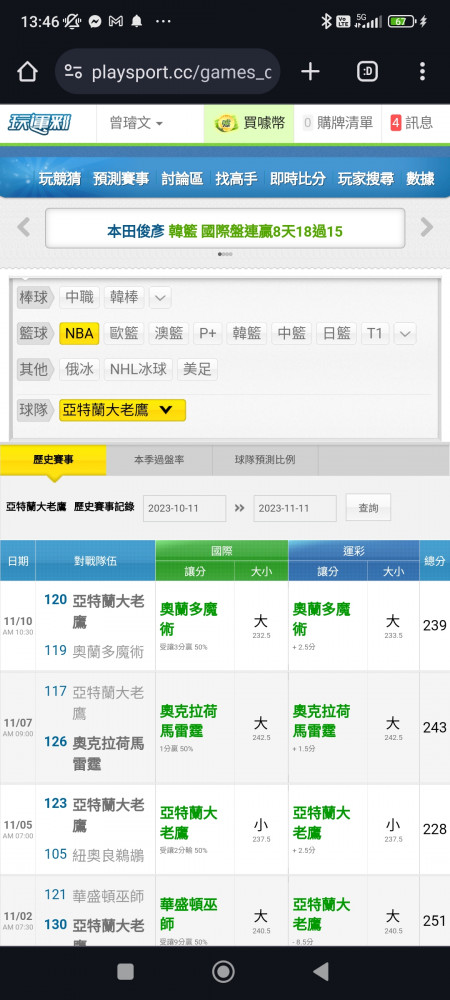Tap the browser home icon
This screenshot has width=450, height=1000.
pos(27,72)
